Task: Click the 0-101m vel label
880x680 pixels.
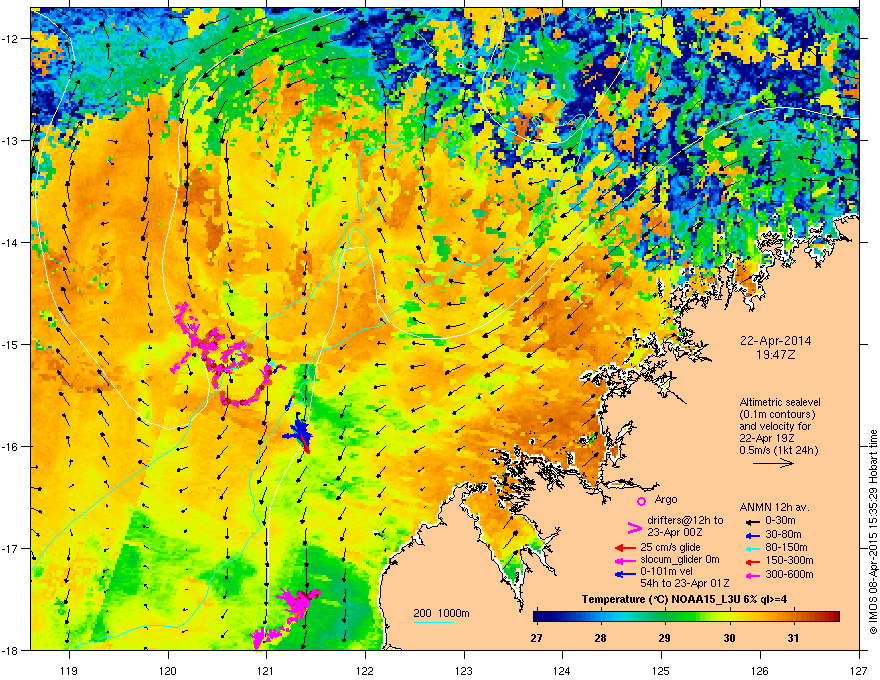Action: click(667, 572)
